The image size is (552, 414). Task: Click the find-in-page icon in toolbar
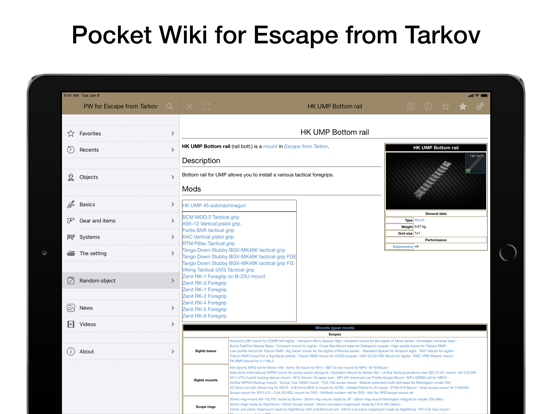tap(411, 106)
